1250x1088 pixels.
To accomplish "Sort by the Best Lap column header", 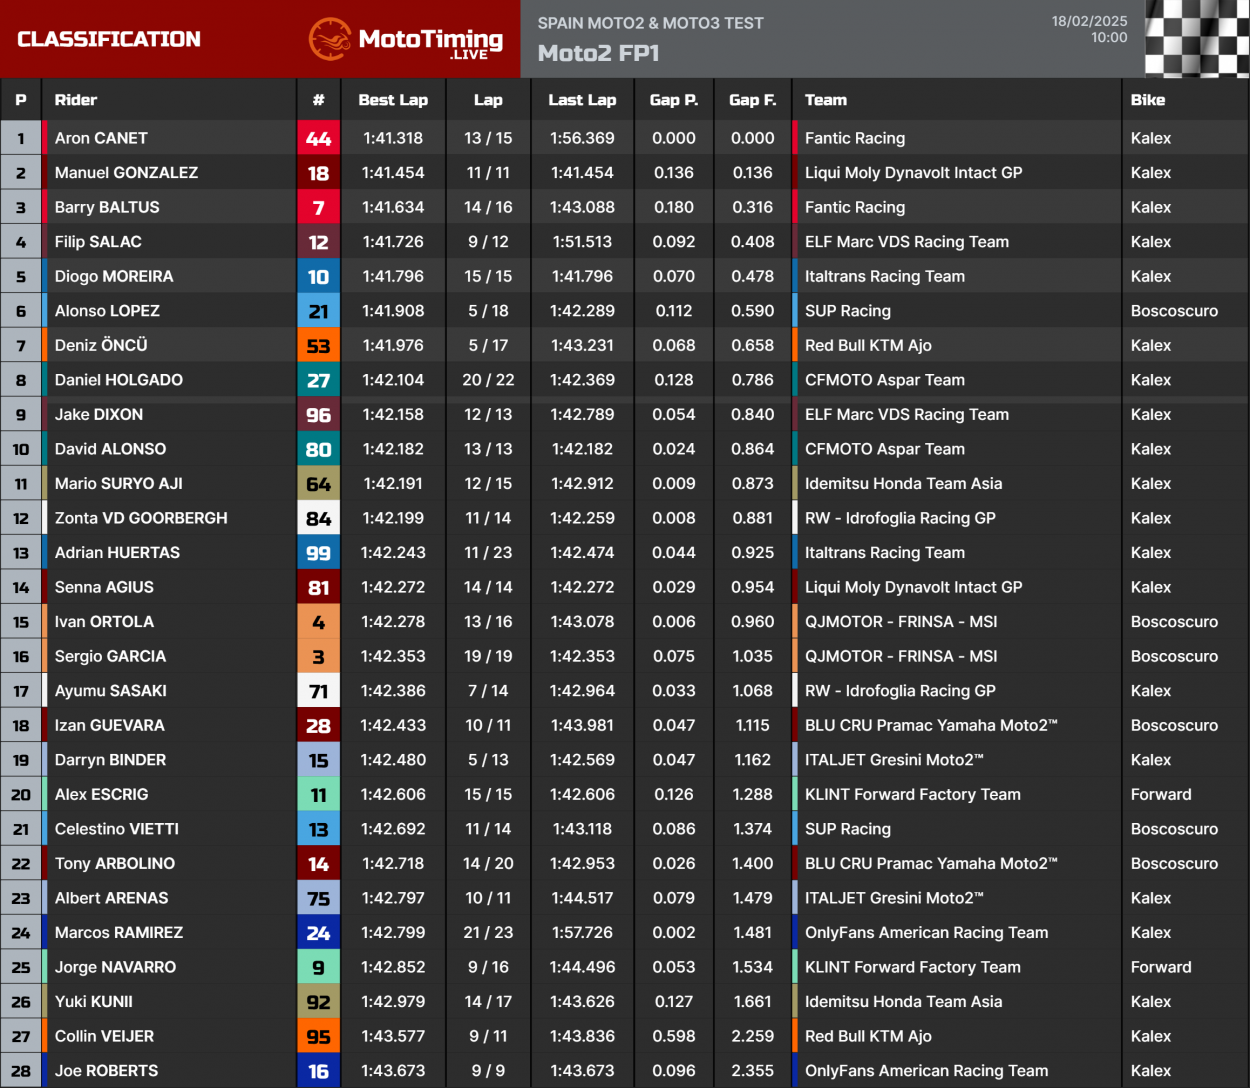I will click(394, 100).
